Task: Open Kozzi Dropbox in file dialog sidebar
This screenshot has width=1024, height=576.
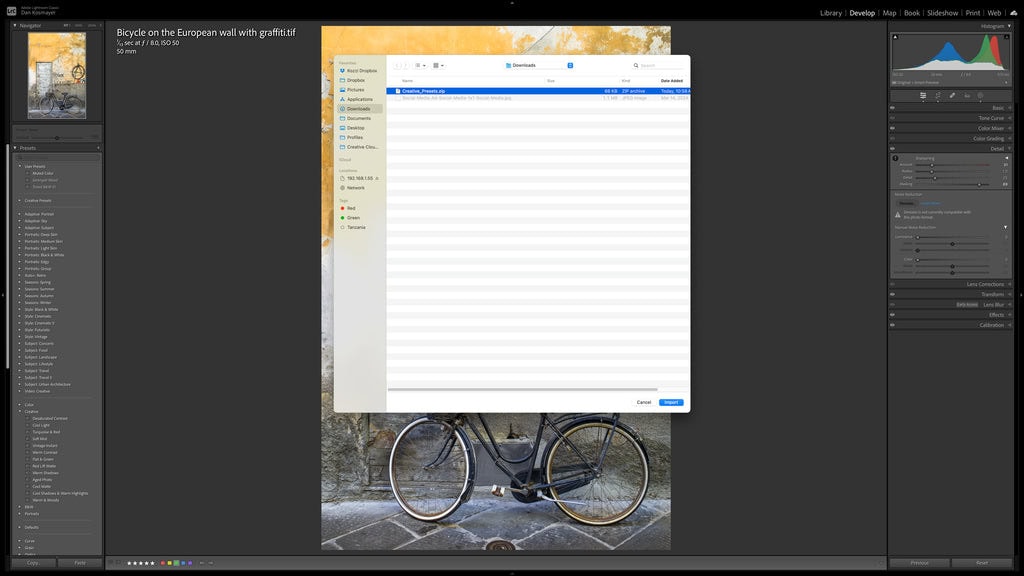Action: click(x=359, y=71)
